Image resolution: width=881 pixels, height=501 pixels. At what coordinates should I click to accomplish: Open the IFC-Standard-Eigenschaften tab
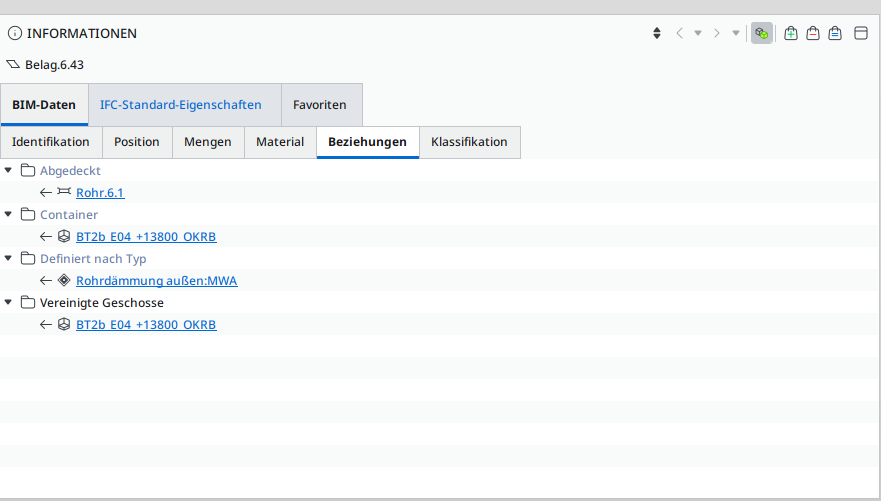point(185,104)
